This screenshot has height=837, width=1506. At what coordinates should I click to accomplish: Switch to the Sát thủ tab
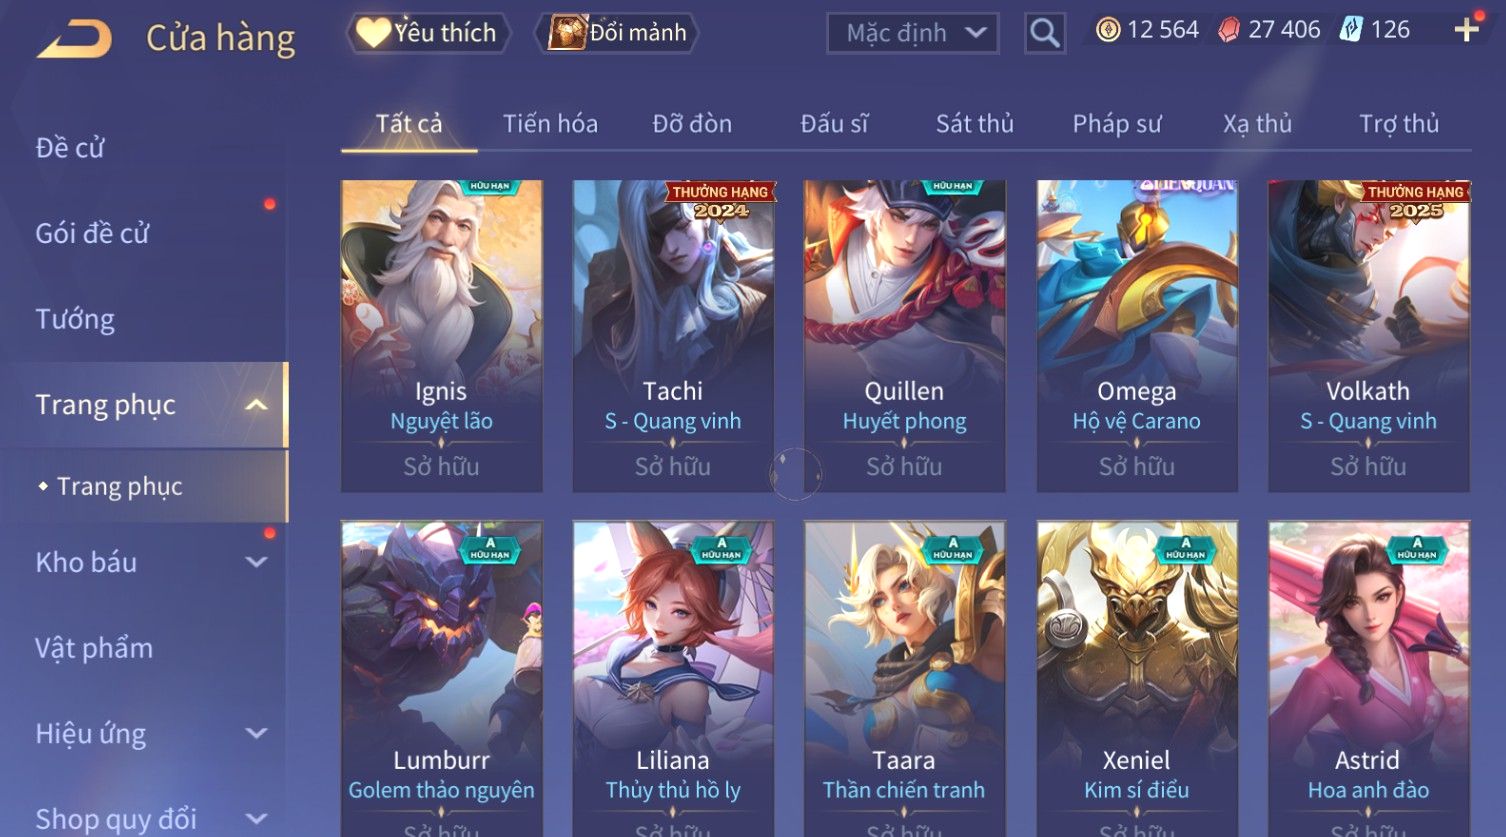[x=974, y=124]
